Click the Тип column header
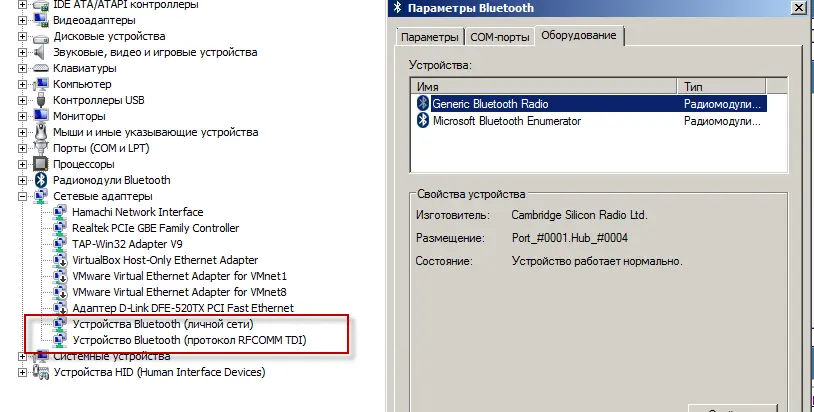814x412 pixels. [x=720, y=86]
